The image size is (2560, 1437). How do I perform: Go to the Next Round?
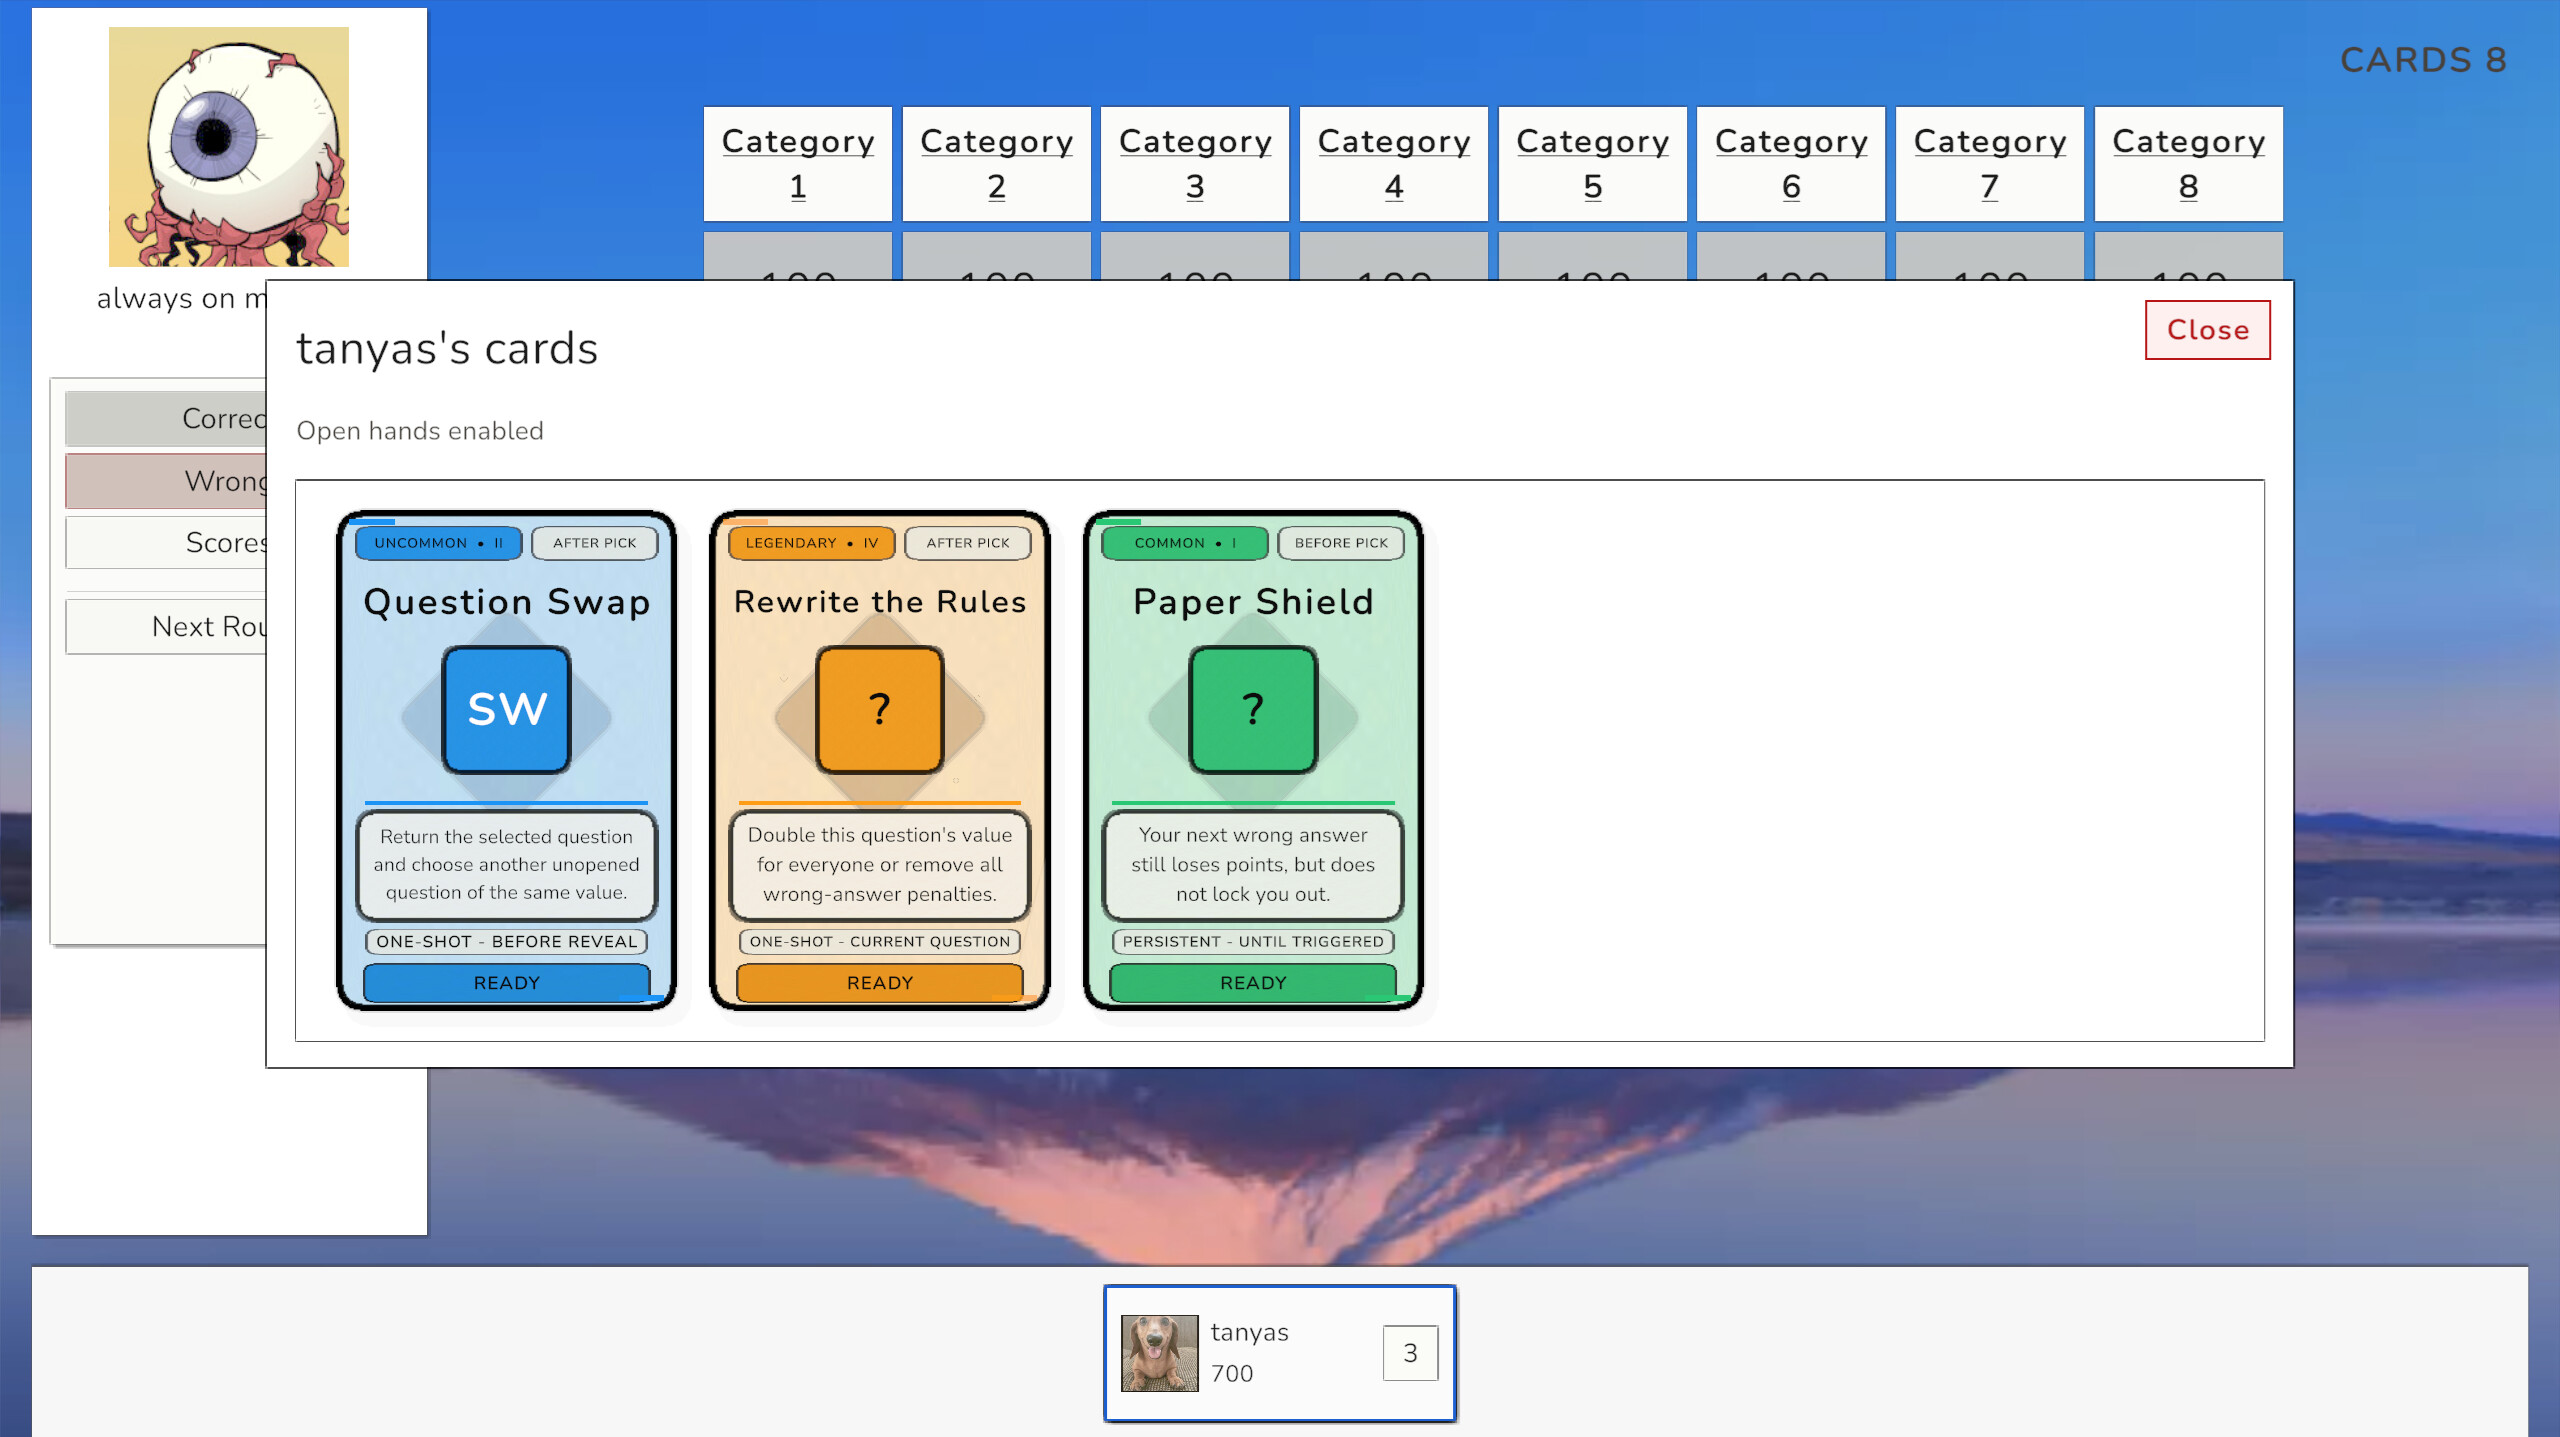point(166,627)
